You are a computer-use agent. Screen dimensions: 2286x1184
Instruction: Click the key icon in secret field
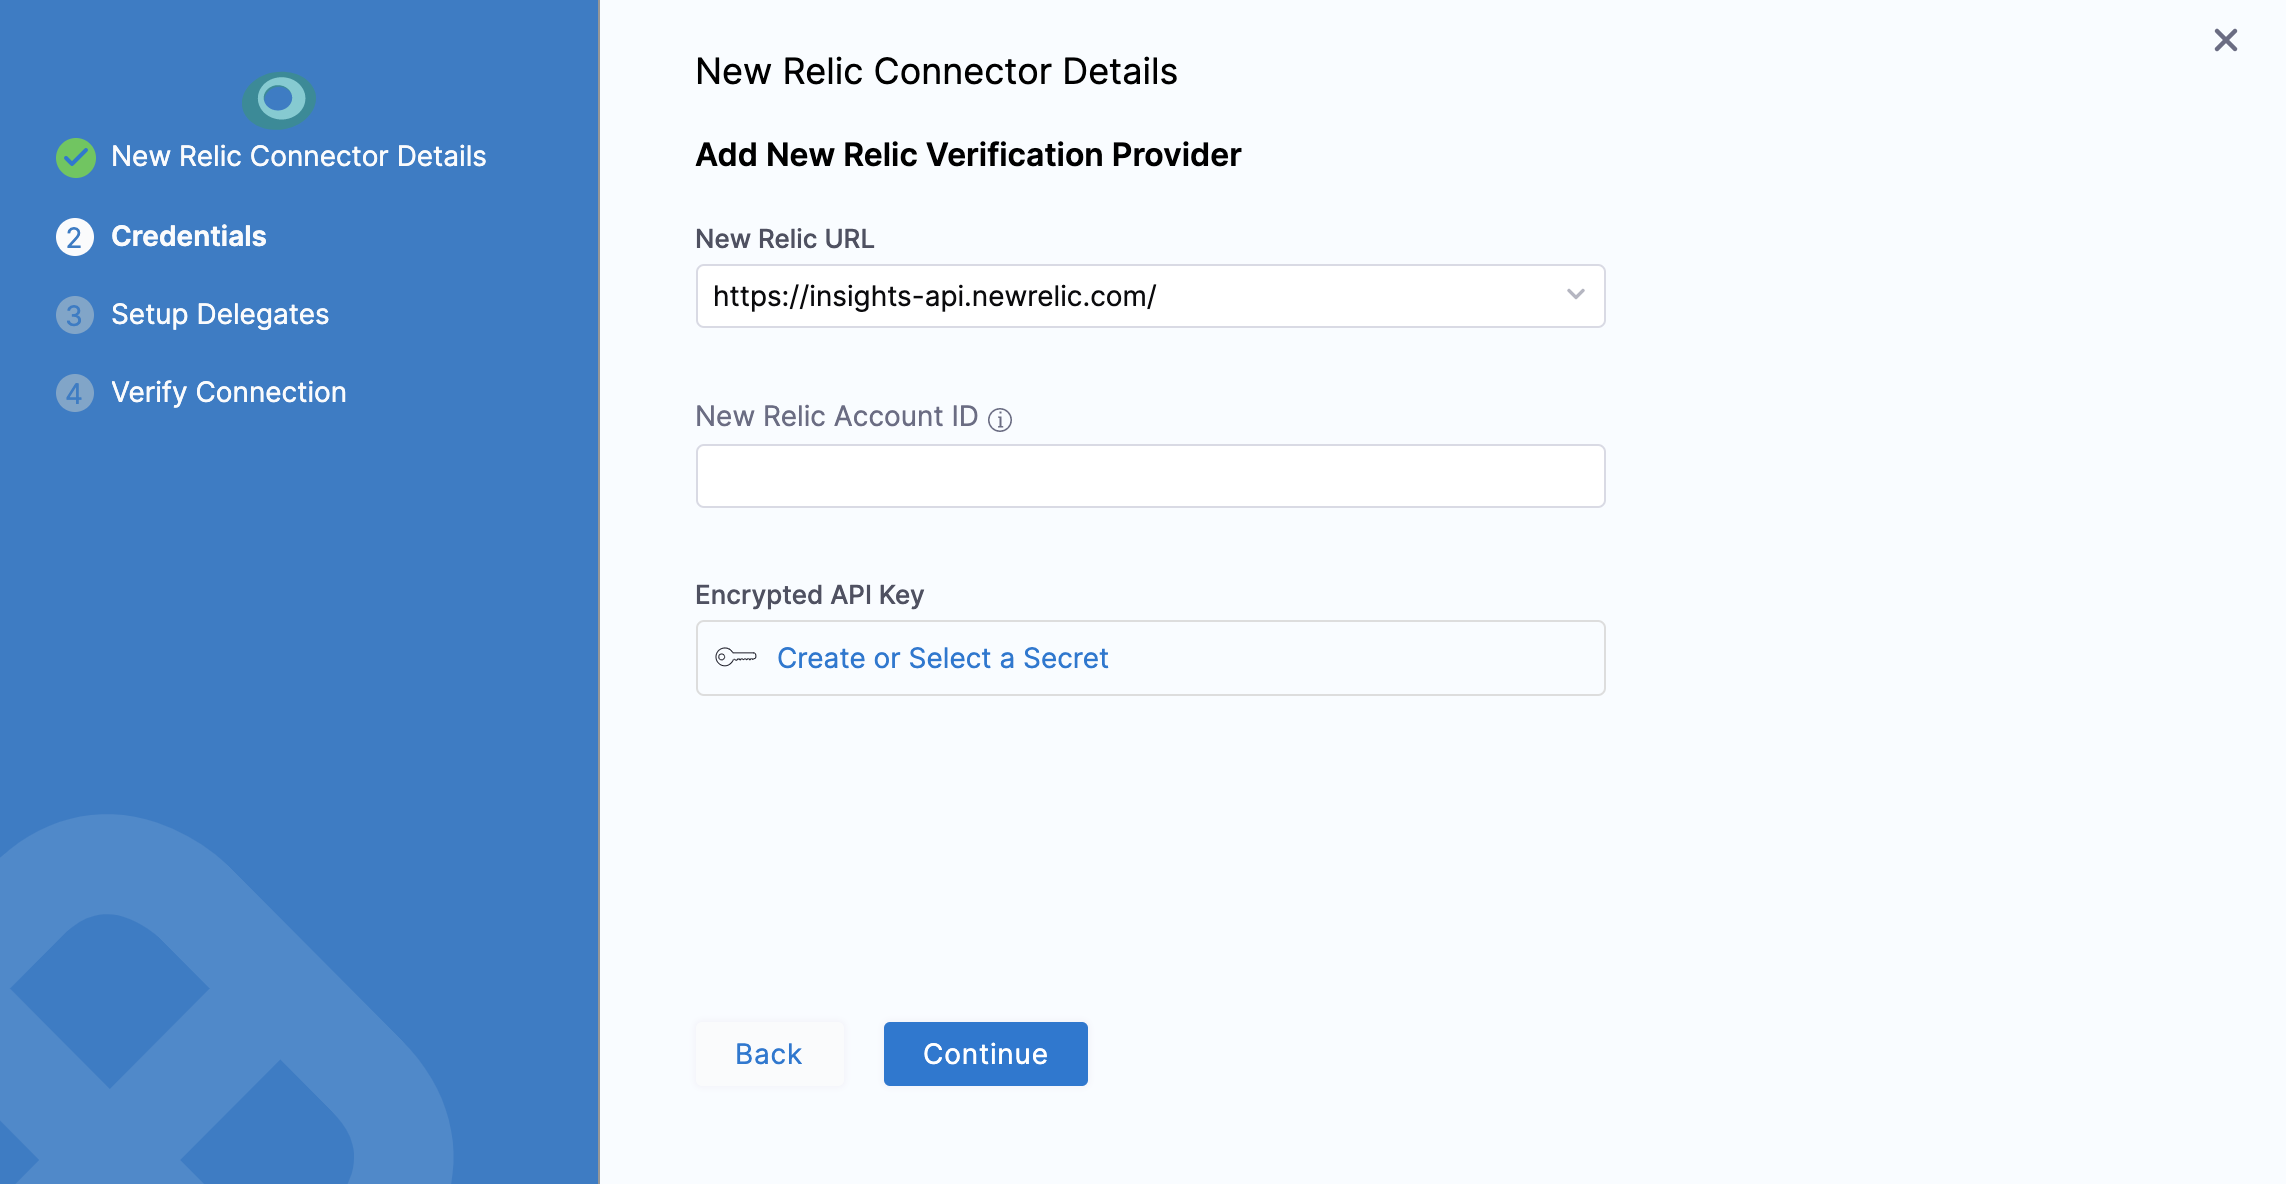coord(736,658)
